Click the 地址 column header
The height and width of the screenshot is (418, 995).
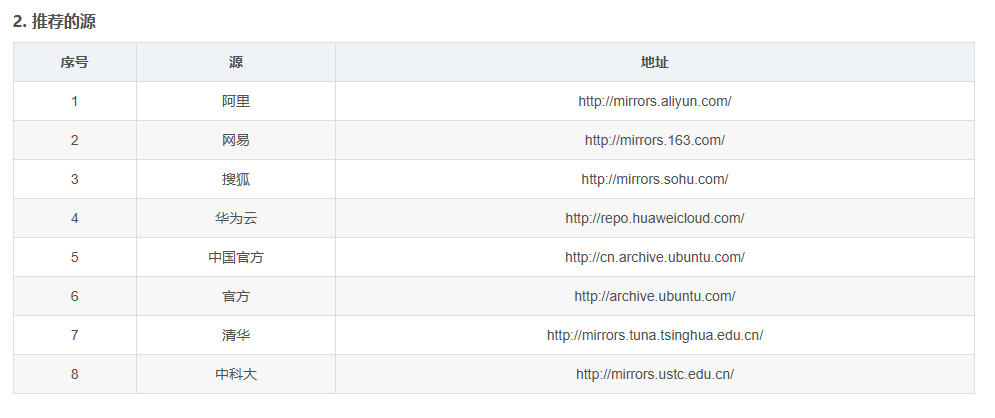coord(654,62)
